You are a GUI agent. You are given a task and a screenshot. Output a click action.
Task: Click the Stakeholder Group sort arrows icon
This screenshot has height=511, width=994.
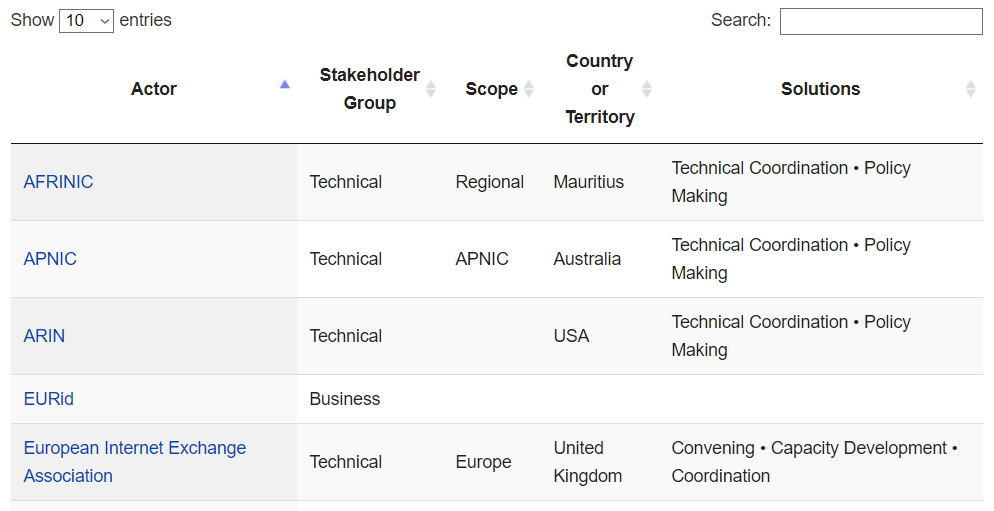tap(431, 89)
